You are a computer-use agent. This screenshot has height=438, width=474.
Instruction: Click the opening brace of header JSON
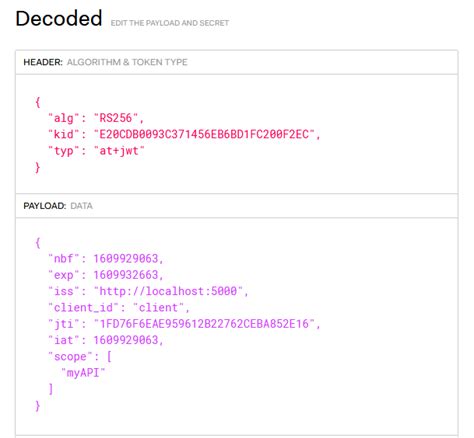38,102
